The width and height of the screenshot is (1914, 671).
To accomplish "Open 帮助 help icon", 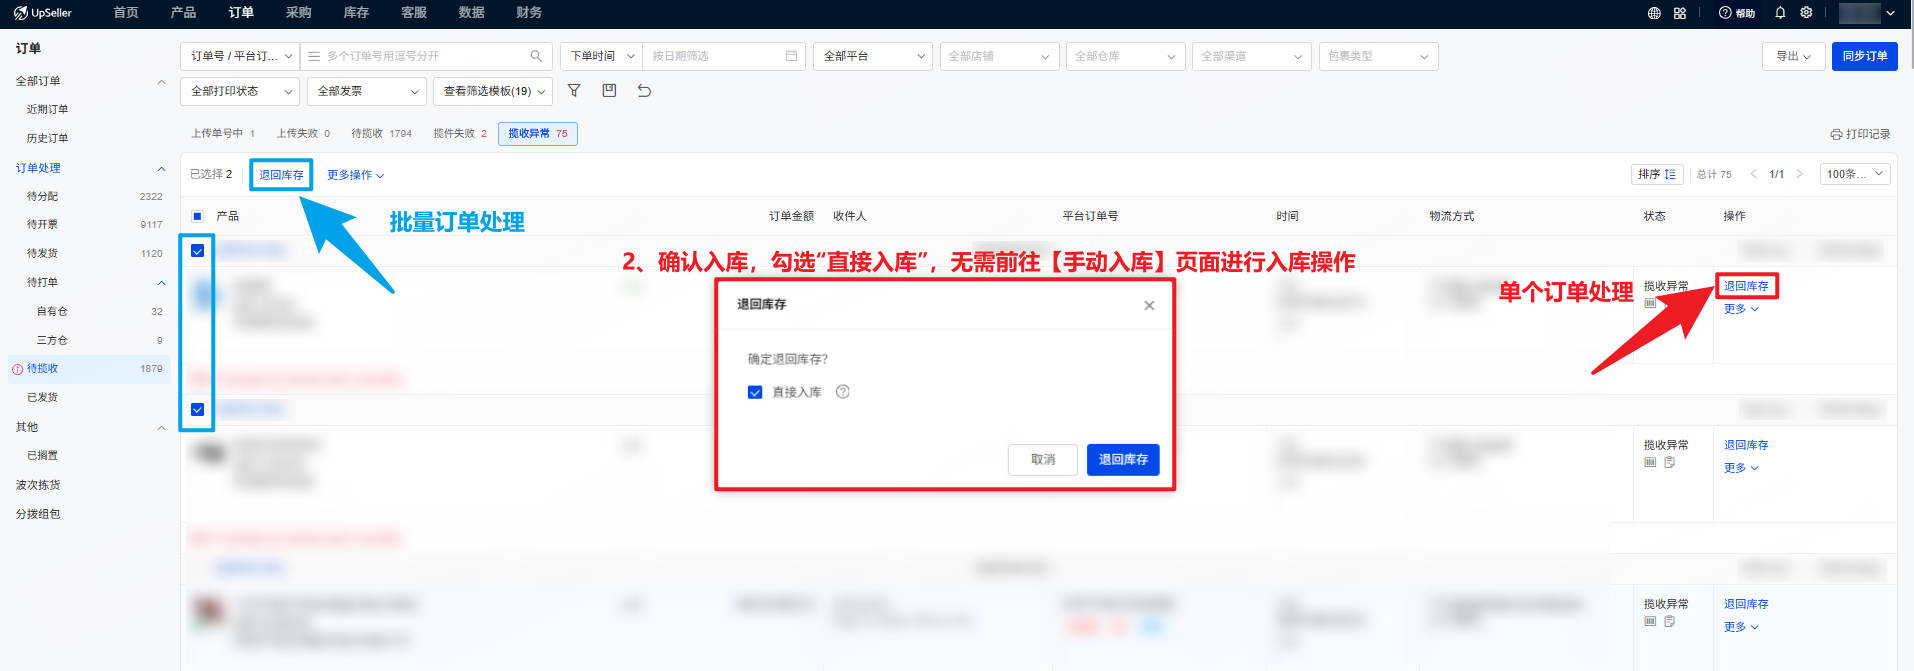I will click(x=1737, y=13).
